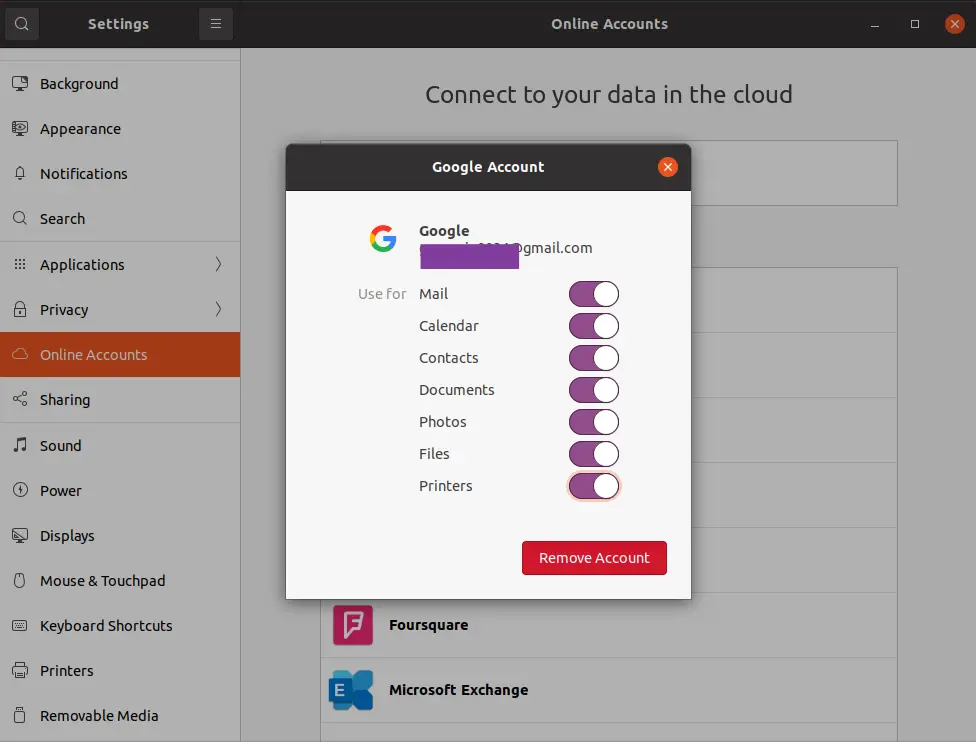Open the hamburger menu beside Settings title
This screenshot has height=742, width=976.
216,24
